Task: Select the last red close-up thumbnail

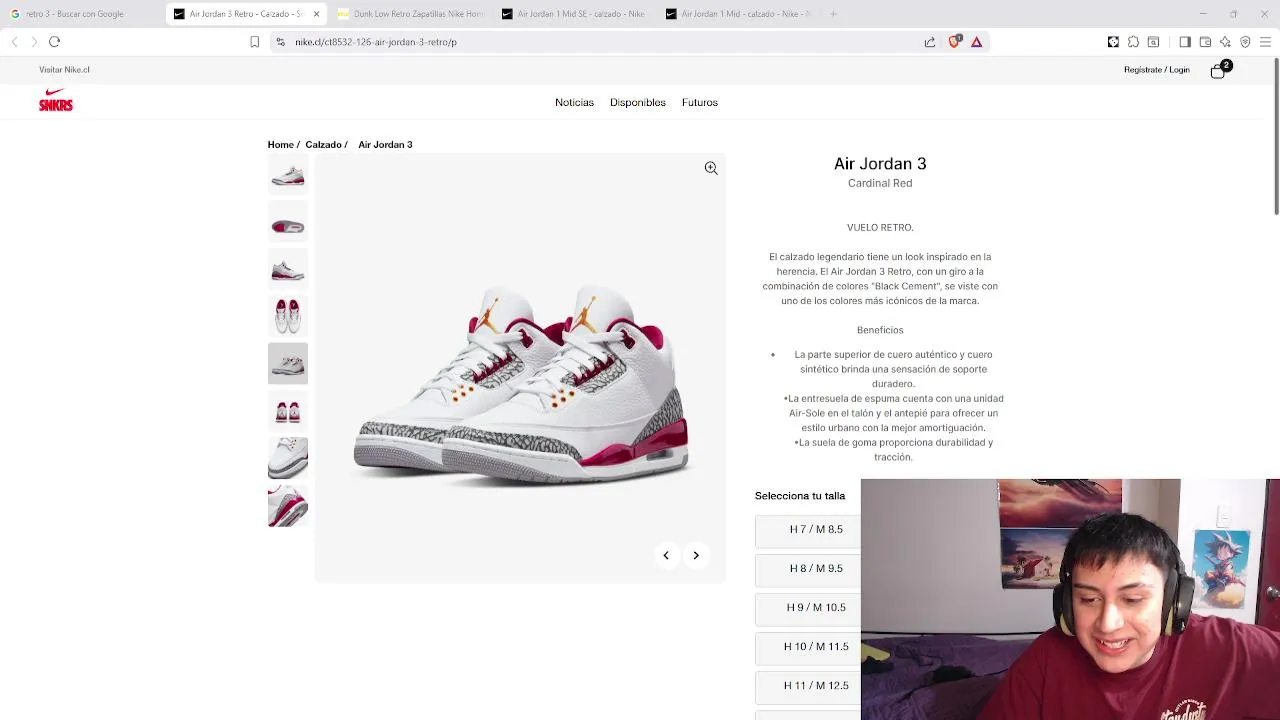Action: click(x=288, y=505)
